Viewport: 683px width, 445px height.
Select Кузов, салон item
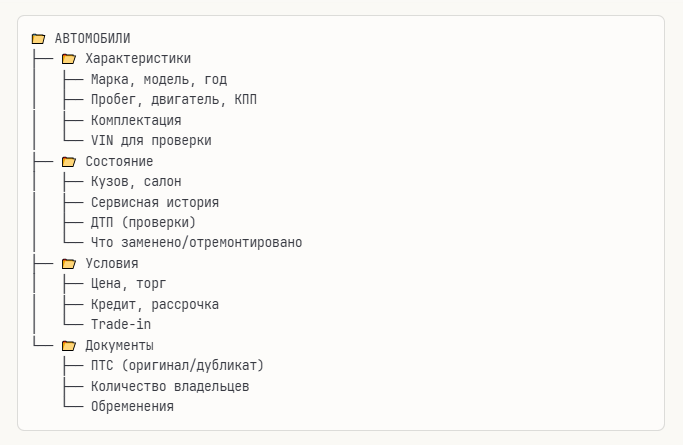click(x=135, y=182)
